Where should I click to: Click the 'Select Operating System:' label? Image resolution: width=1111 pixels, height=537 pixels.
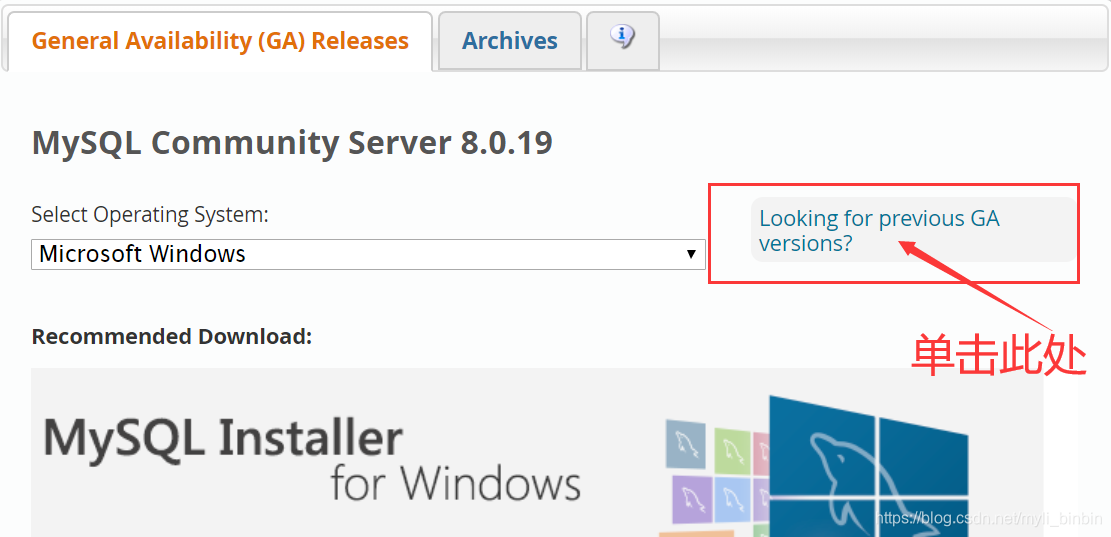point(150,214)
